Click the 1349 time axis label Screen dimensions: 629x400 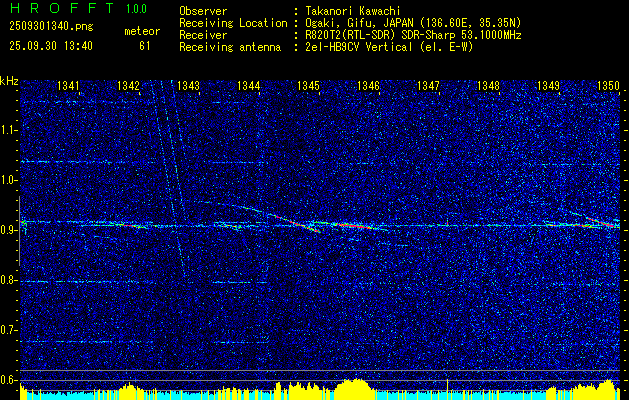[548, 85]
